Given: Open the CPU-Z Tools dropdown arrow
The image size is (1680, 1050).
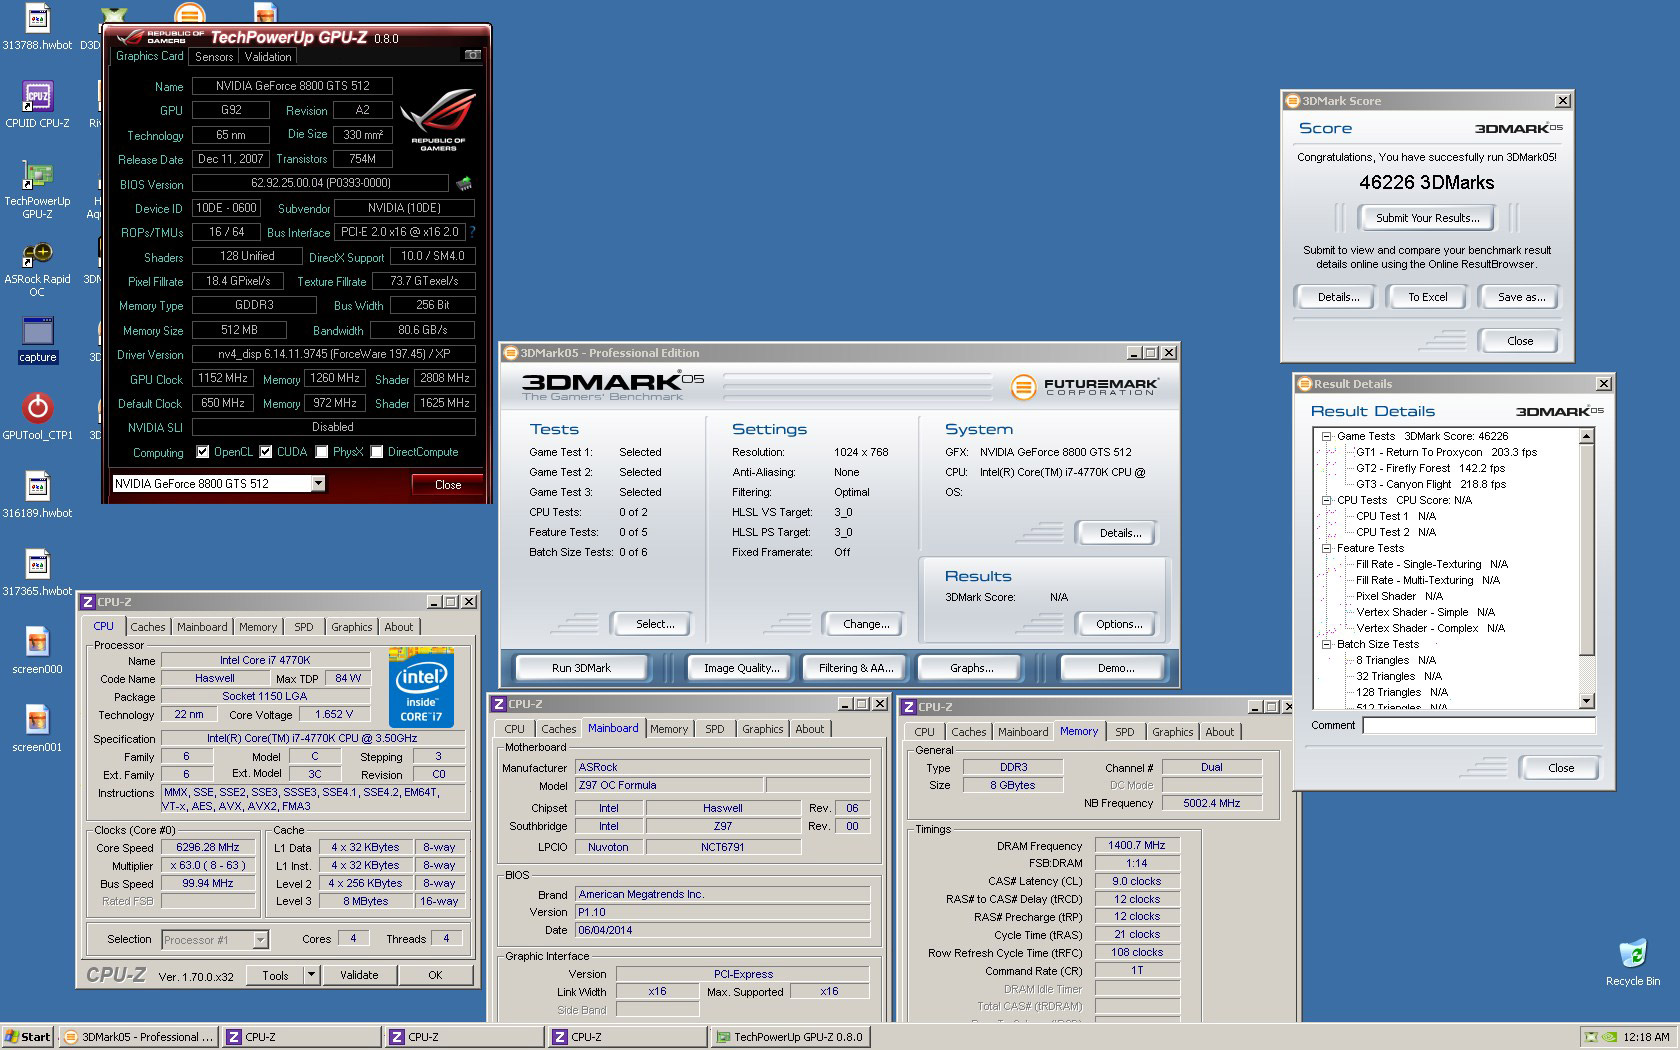Looking at the screenshot, I should point(311,975).
